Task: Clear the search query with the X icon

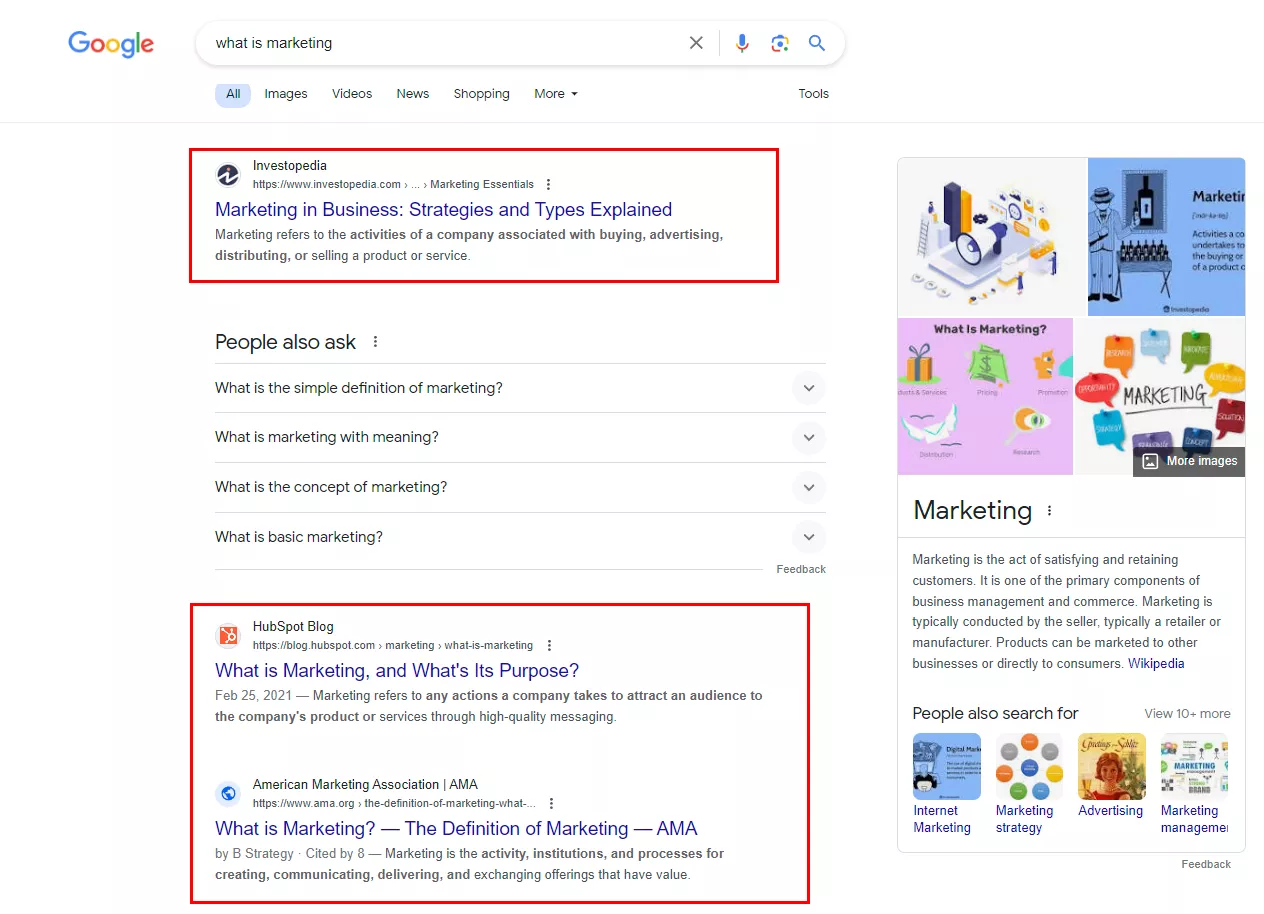Action: pyautogui.click(x=696, y=43)
